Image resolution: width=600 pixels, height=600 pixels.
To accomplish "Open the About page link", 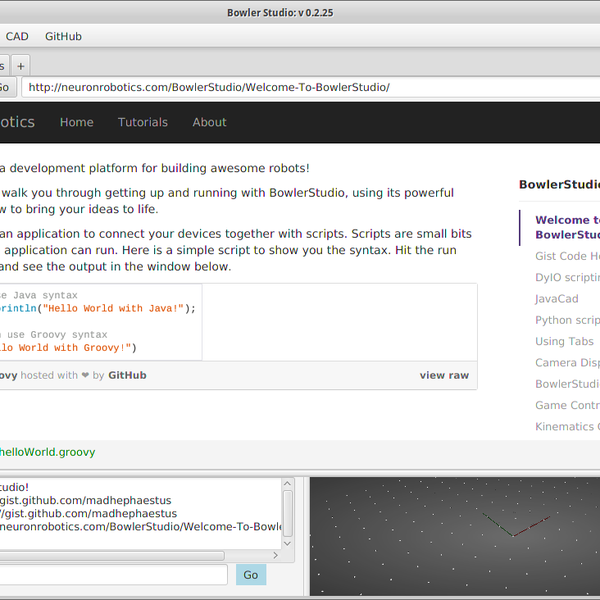I will pyautogui.click(x=209, y=122).
